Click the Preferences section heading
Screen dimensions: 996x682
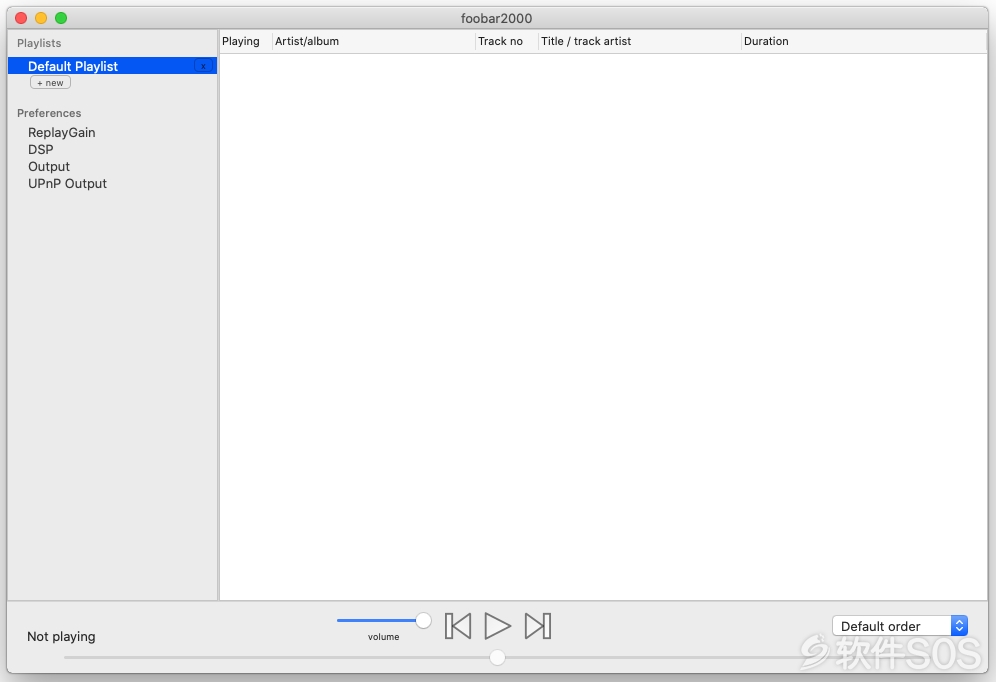[49, 113]
